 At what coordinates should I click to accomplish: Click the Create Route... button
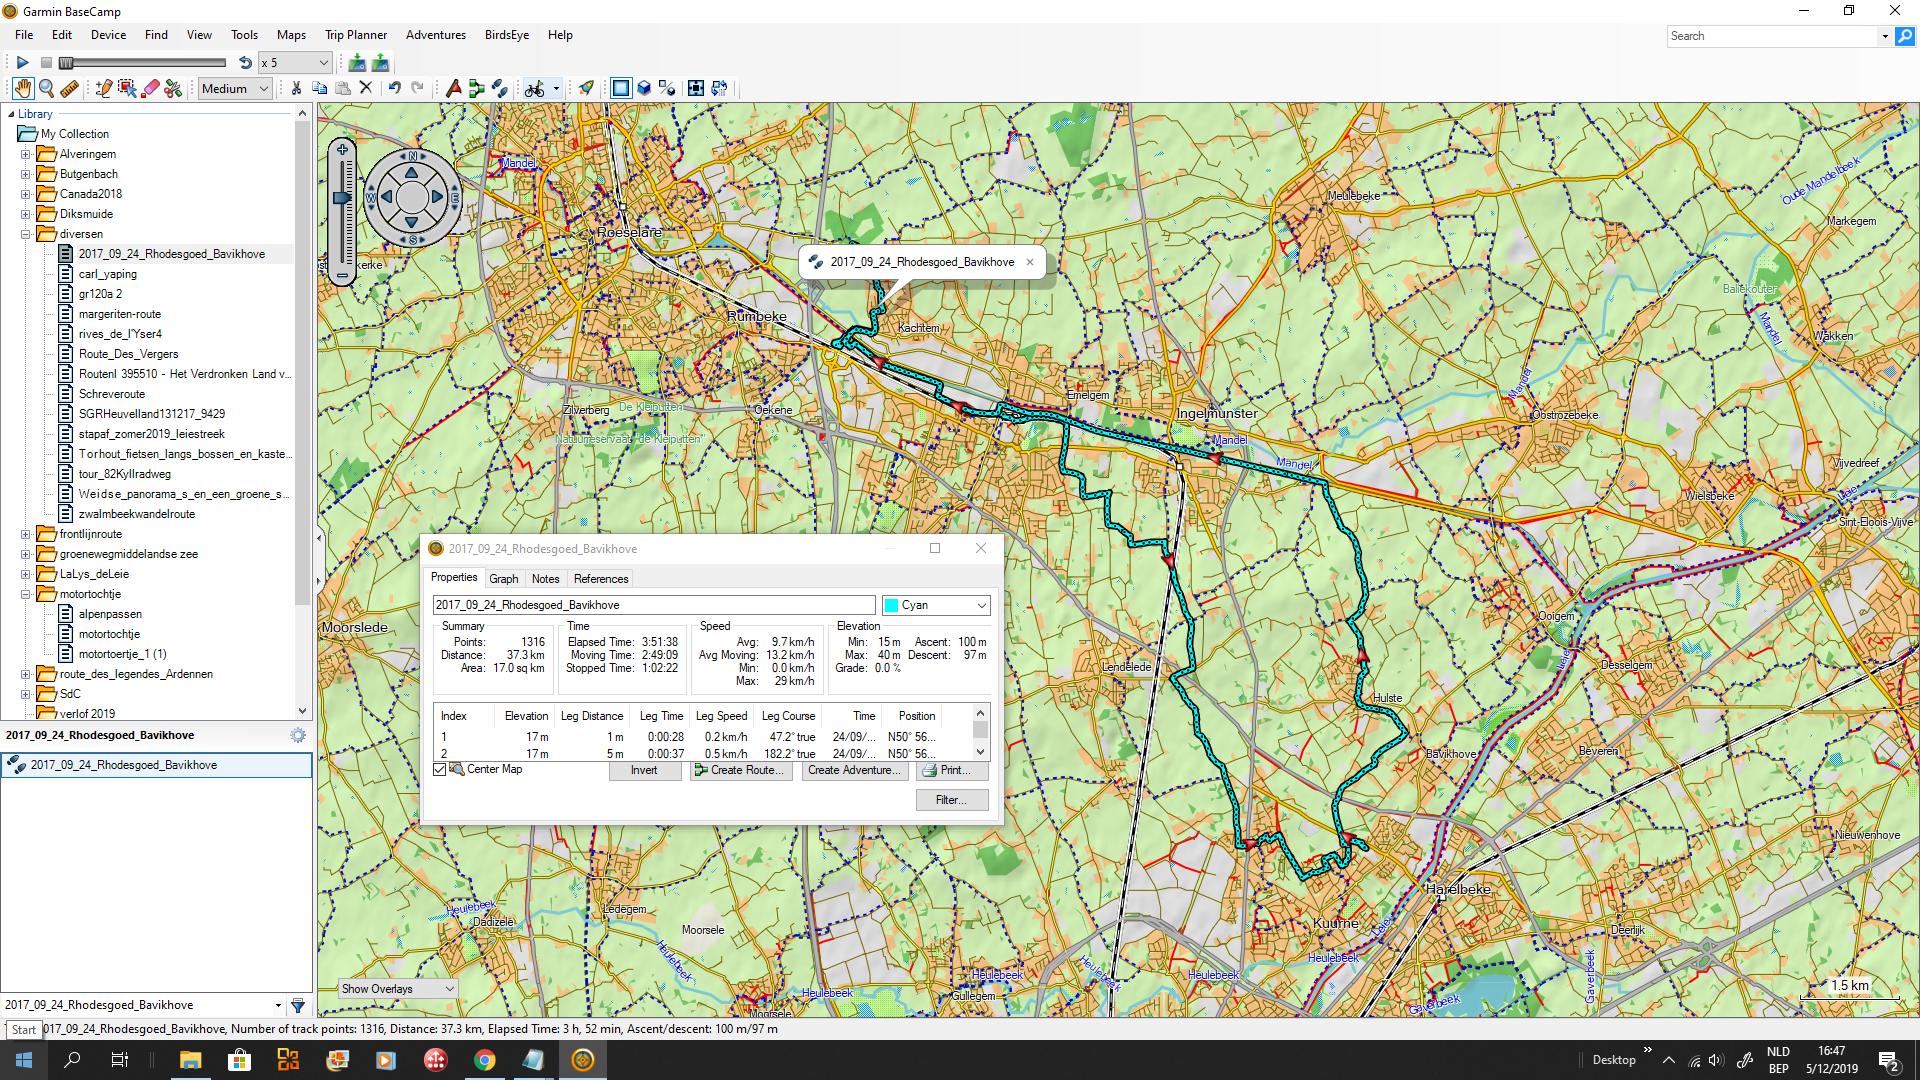741,771
